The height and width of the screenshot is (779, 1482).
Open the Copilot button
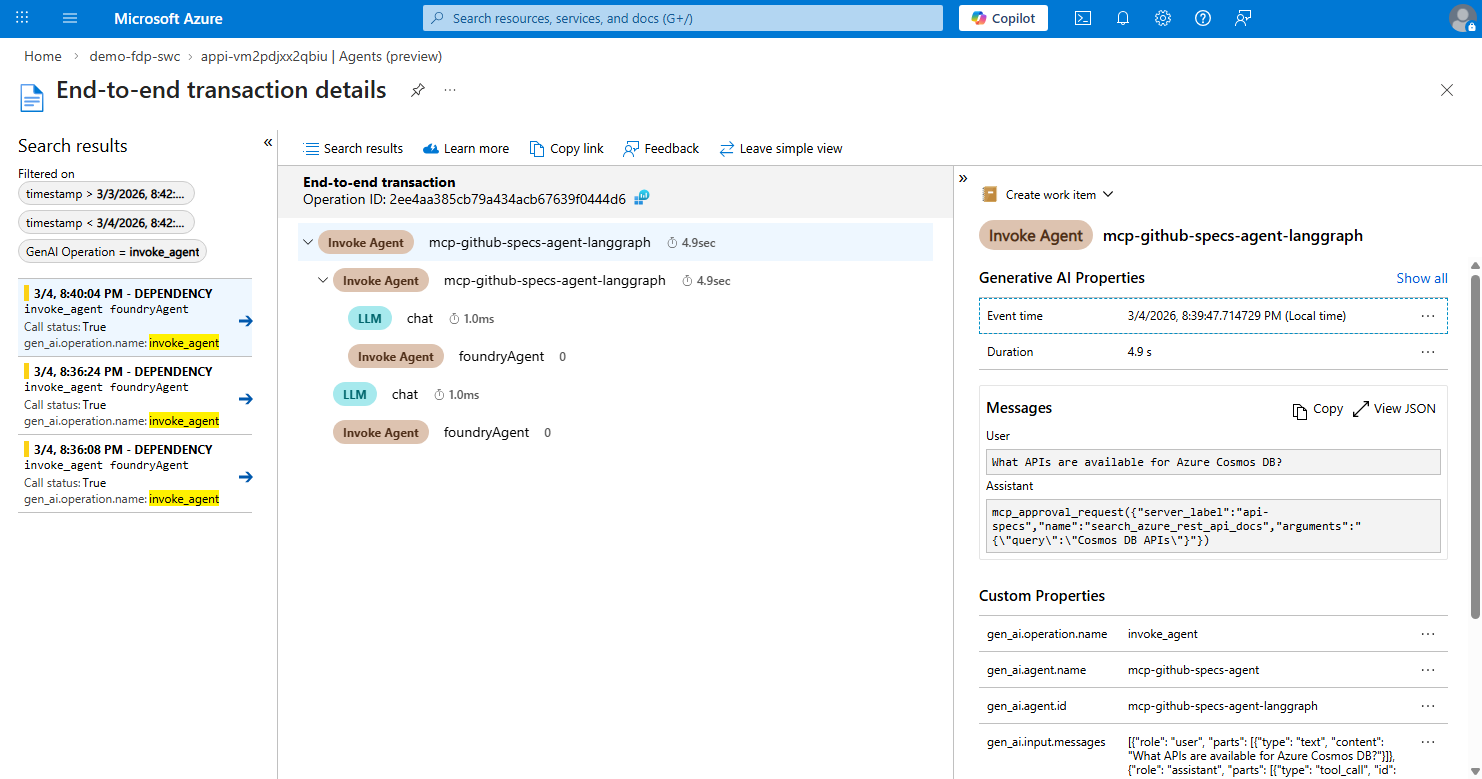pyautogui.click(x=1004, y=18)
